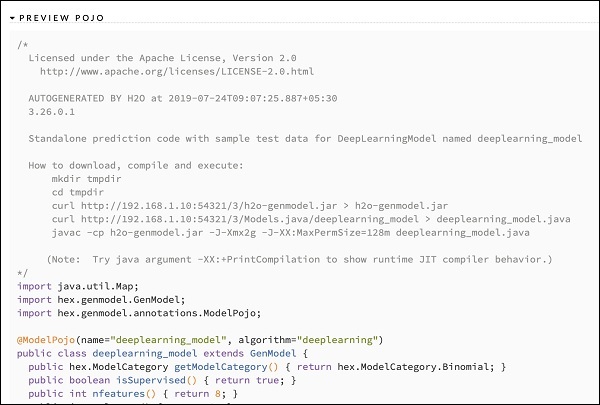Collapse the Preview POJO section triangle
This screenshot has width=600, height=405.
pyautogui.click(x=12, y=19)
